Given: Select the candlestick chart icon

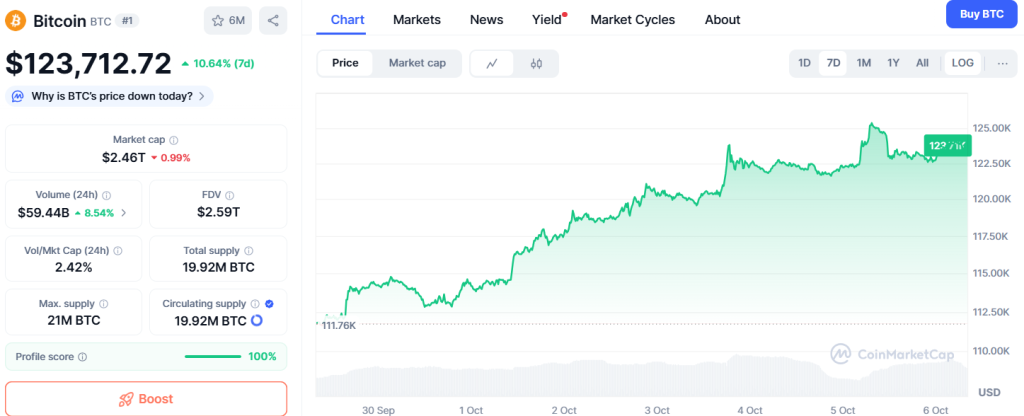Looking at the screenshot, I should point(536,63).
